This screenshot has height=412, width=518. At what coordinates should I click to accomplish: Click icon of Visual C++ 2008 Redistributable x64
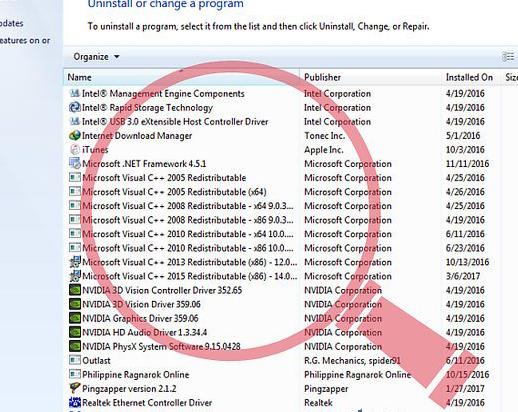(75, 205)
